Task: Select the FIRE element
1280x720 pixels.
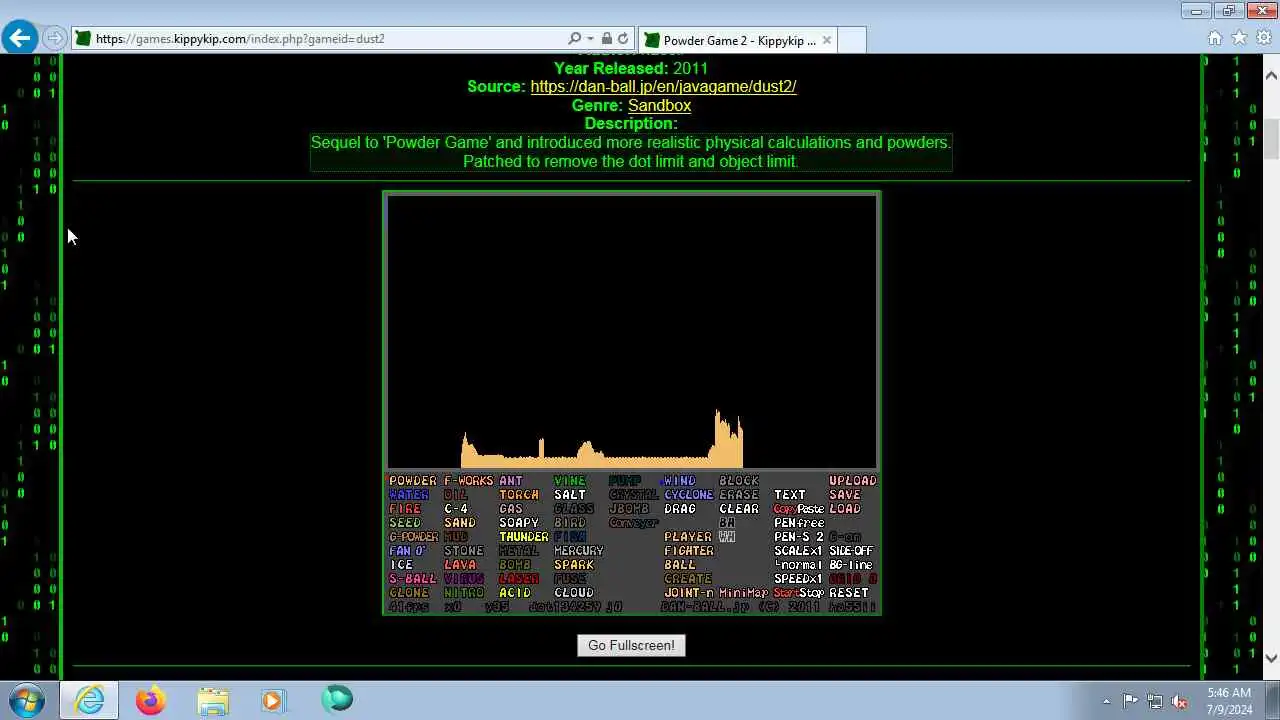Action: coord(405,509)
